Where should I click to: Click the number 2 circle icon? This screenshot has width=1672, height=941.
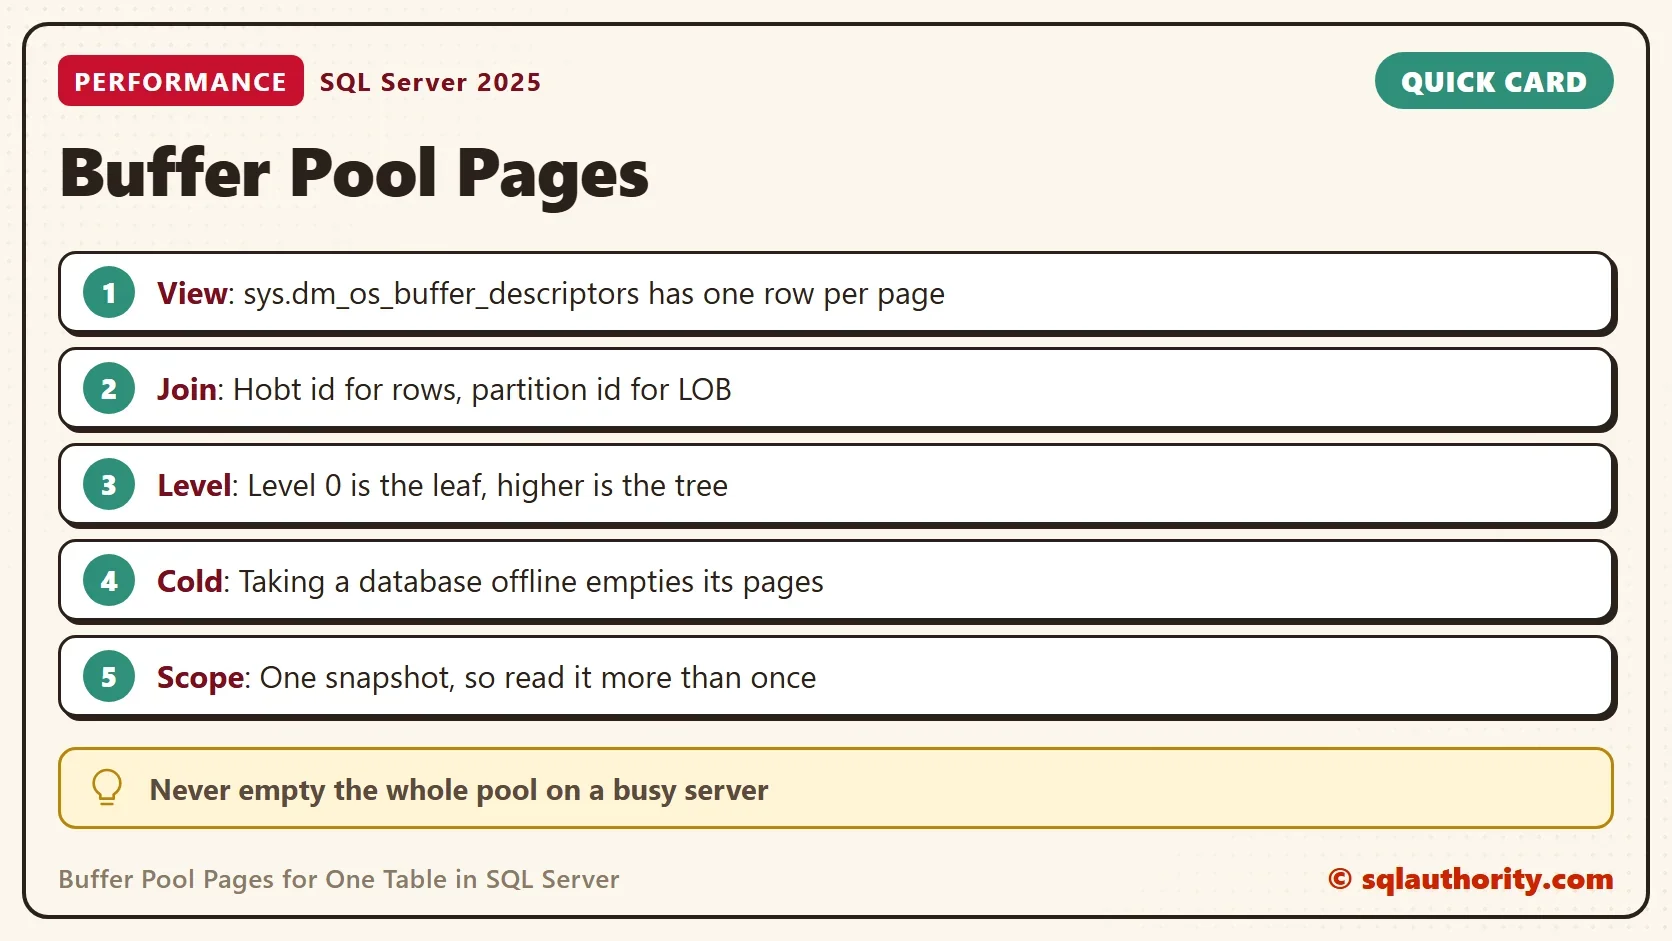click(x=109, y=389)
